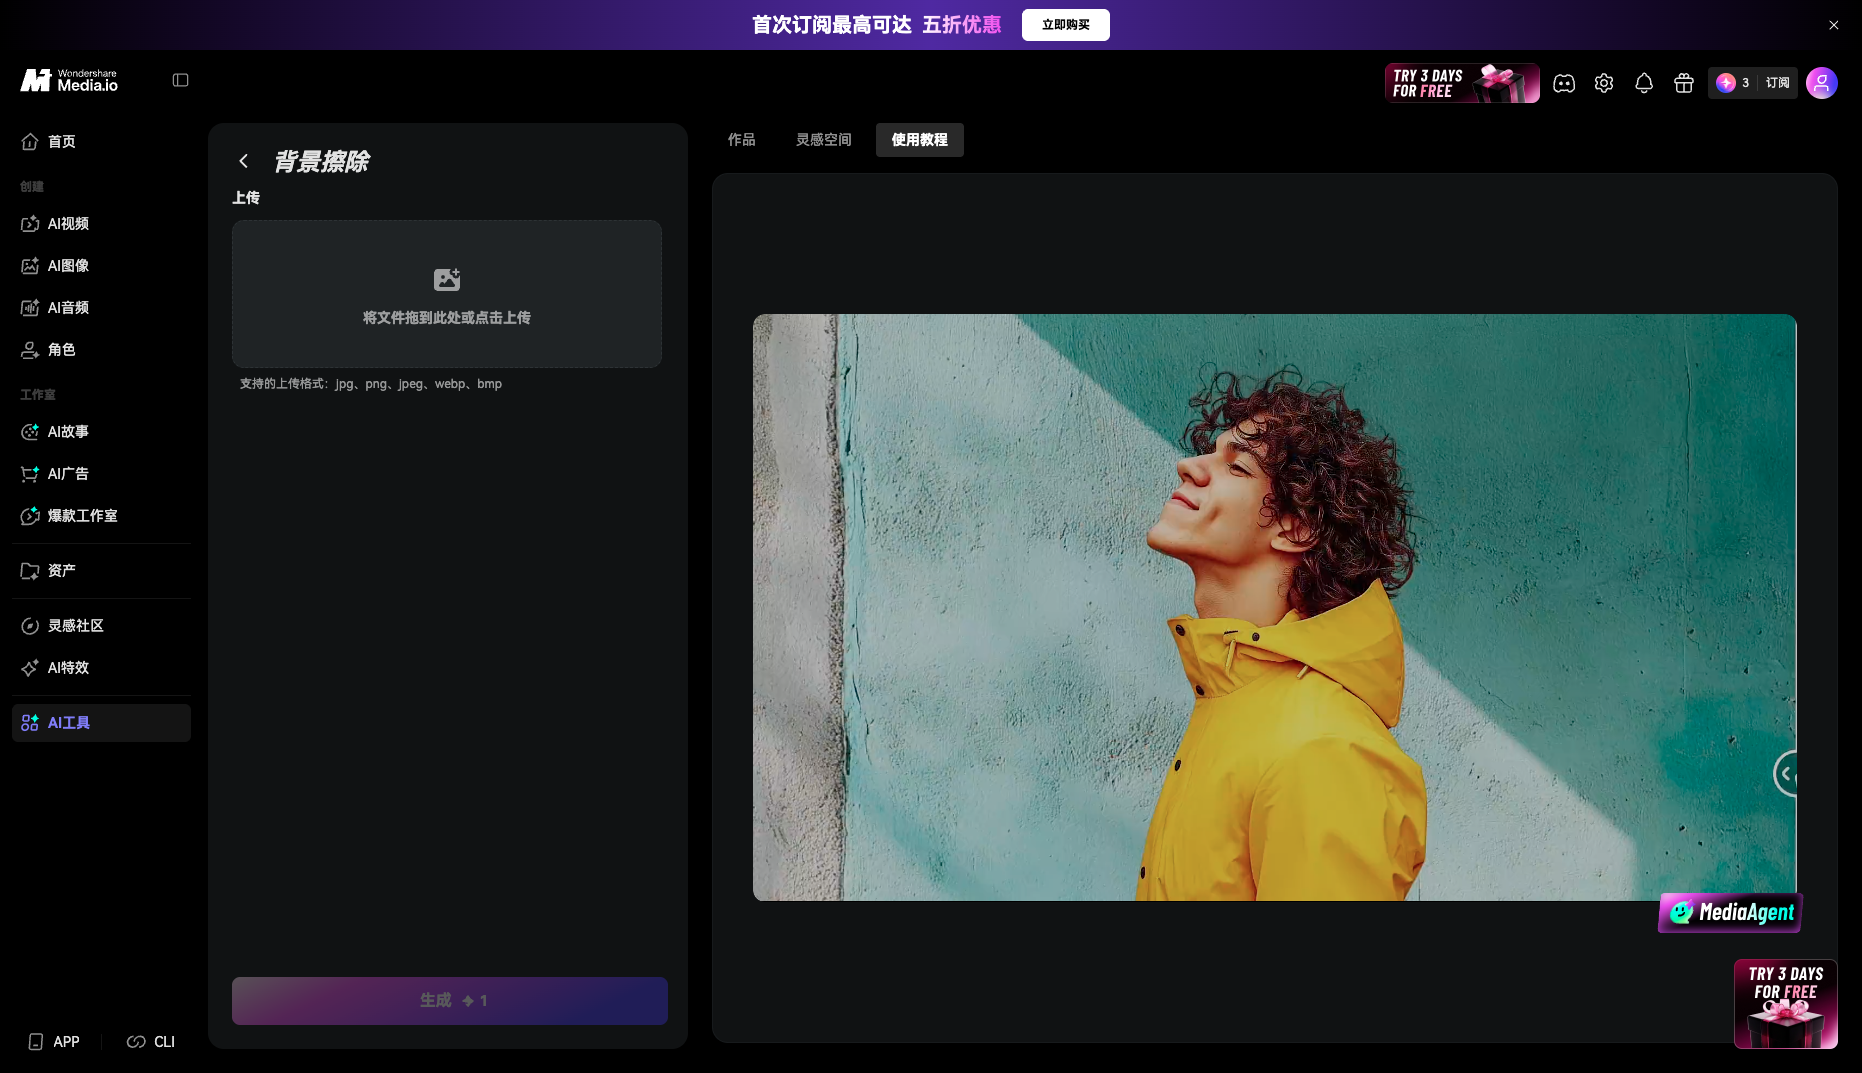Click the file upload drop zone
The height and width of the screenshot is (1073, 1862).
pyautogui.click(x=447, y=294)
